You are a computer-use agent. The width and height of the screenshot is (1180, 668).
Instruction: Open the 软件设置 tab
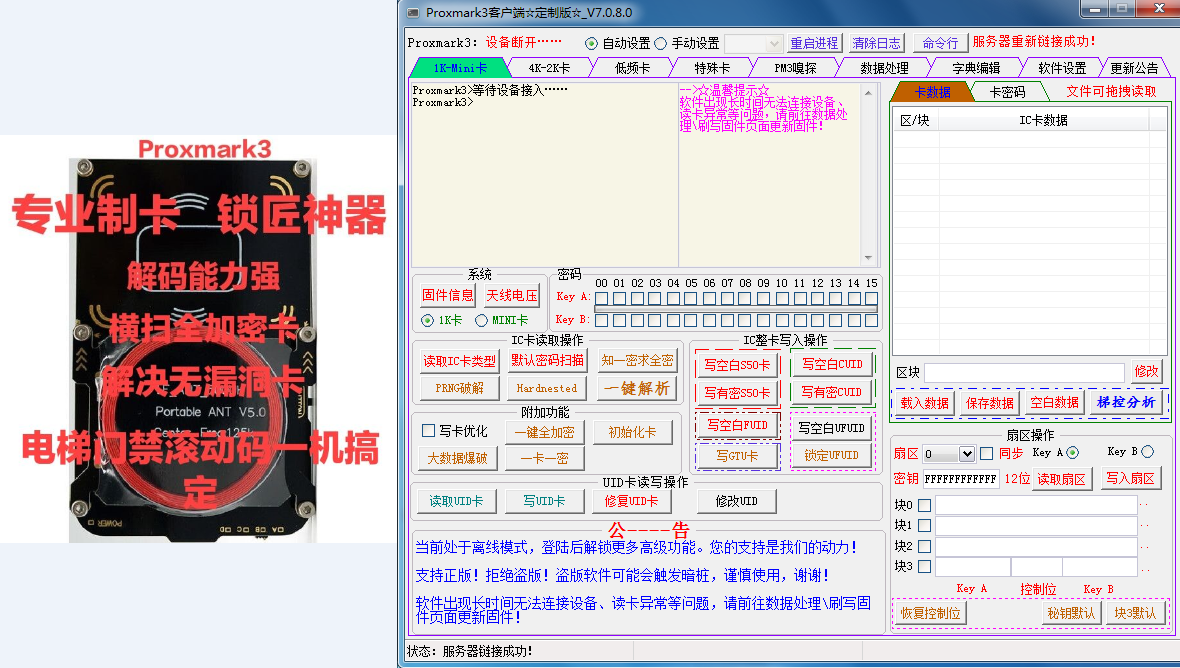(1062, 68)
